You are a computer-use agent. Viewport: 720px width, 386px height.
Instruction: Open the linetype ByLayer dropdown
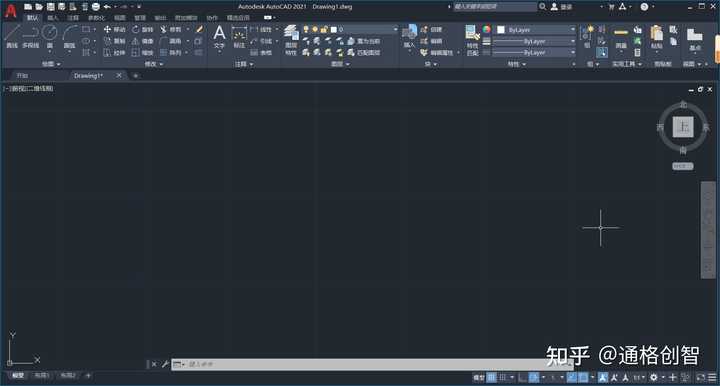[x=534, y=53]
